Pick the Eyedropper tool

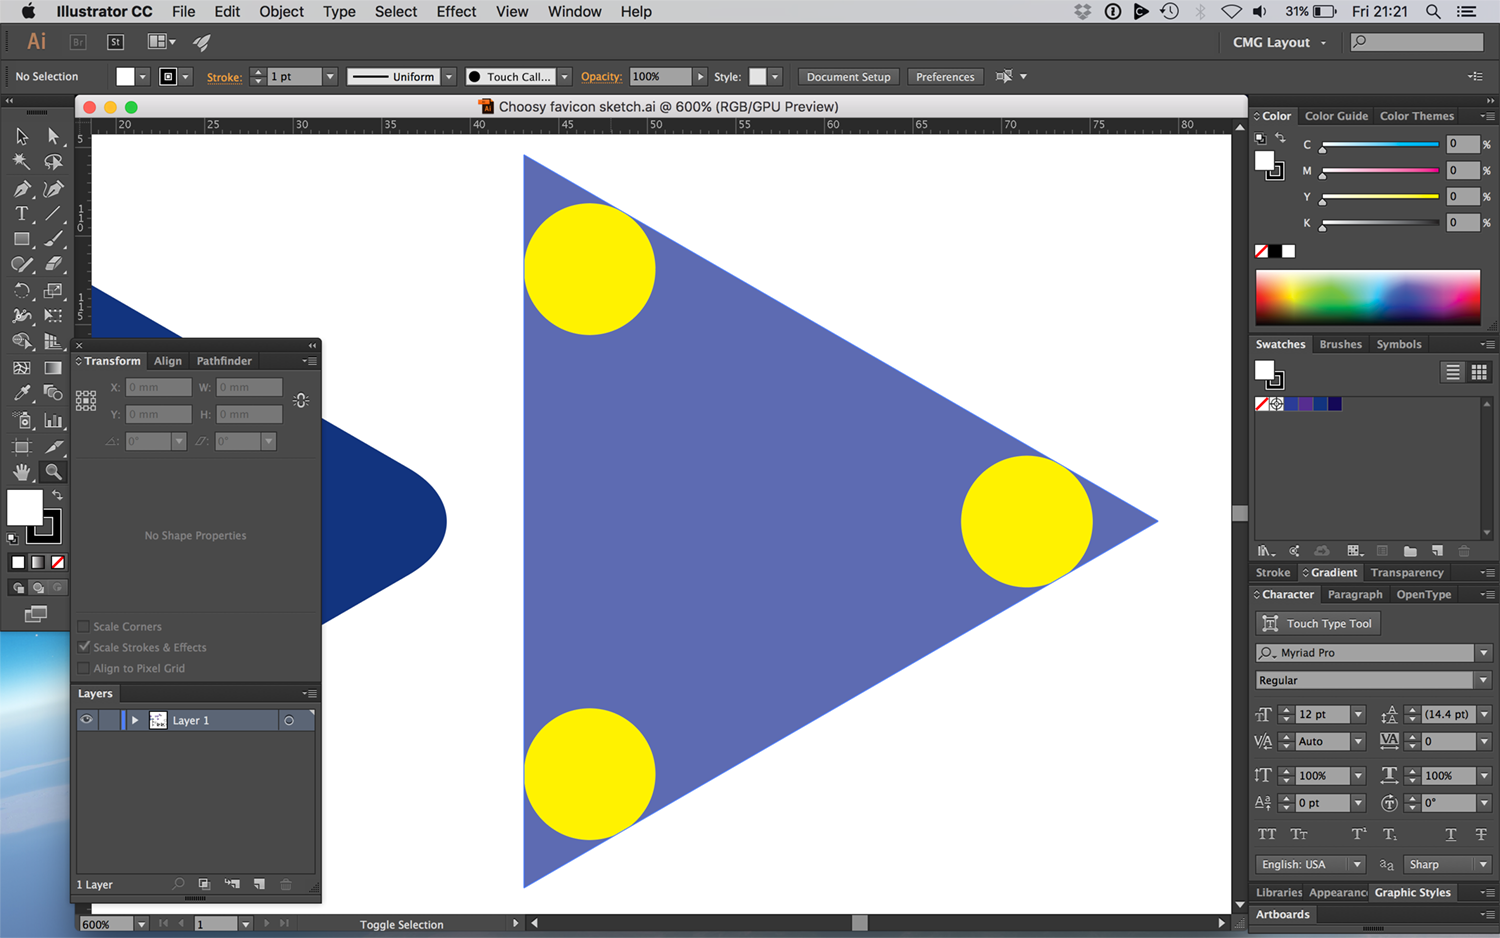(21, 394)
